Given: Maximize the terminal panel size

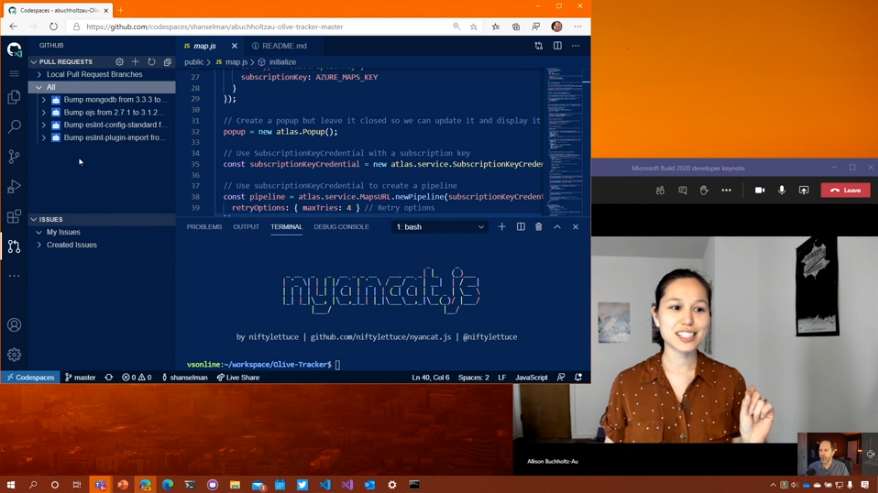Looking at the screenshot, I should coord(557,227).
